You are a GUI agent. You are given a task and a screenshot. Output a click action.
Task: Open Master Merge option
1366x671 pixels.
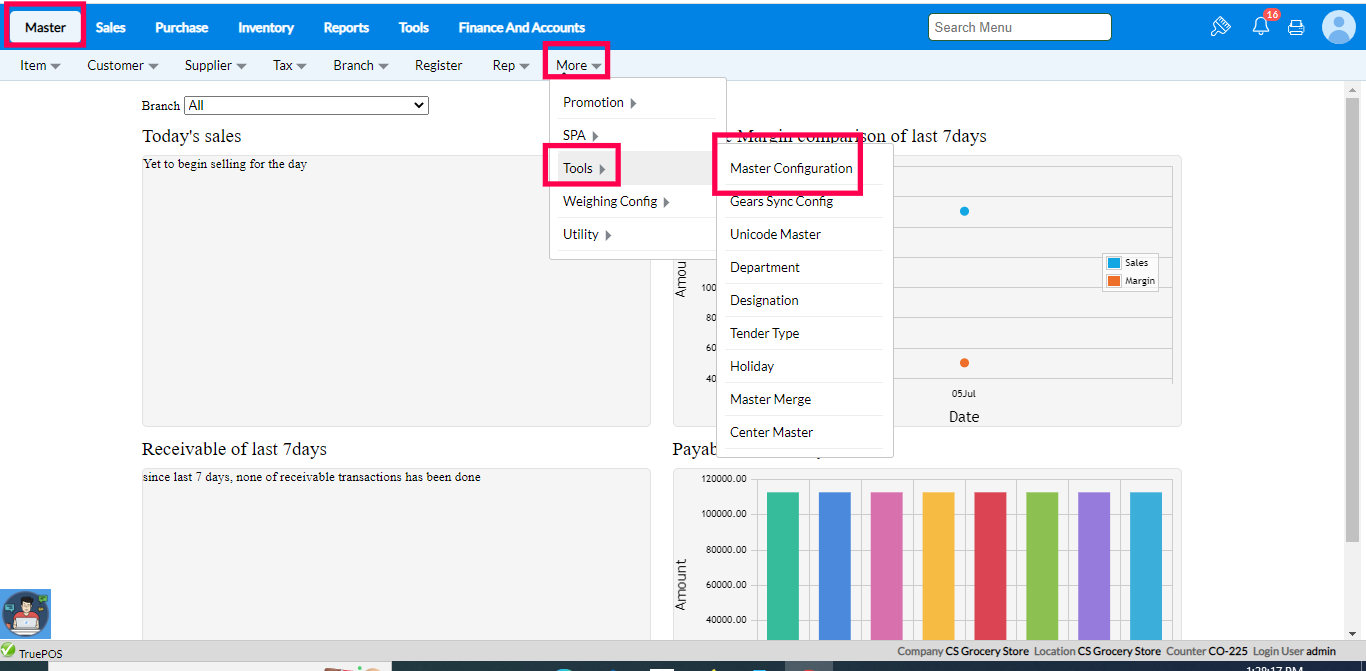pos(771,399)
